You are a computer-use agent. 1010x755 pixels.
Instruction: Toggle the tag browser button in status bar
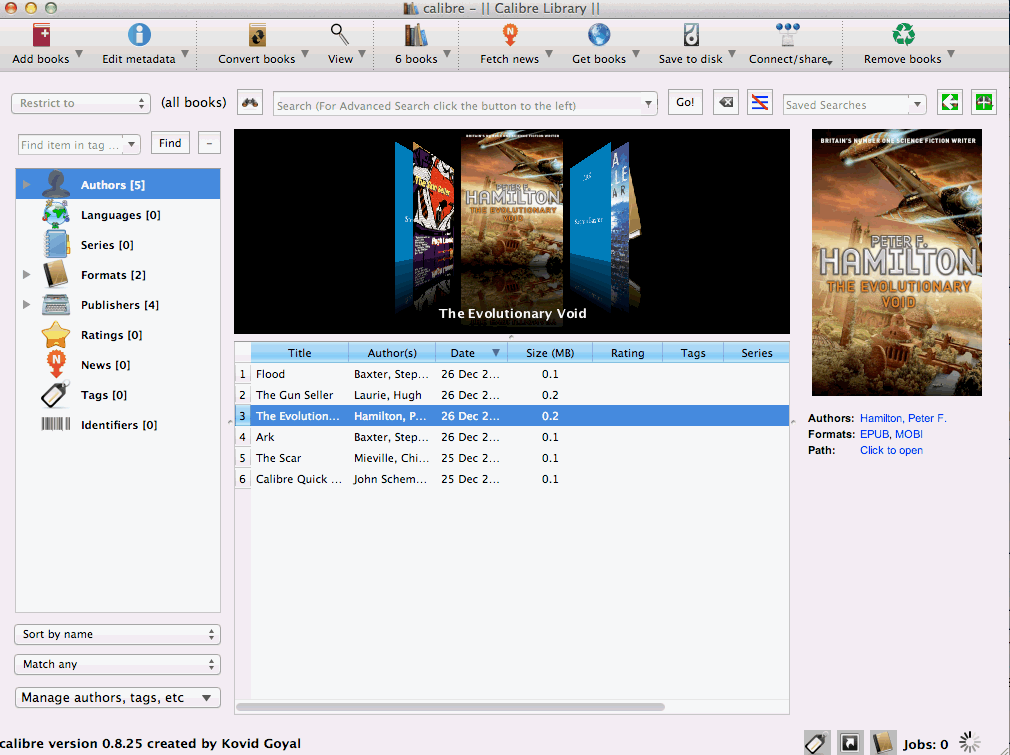817,743
